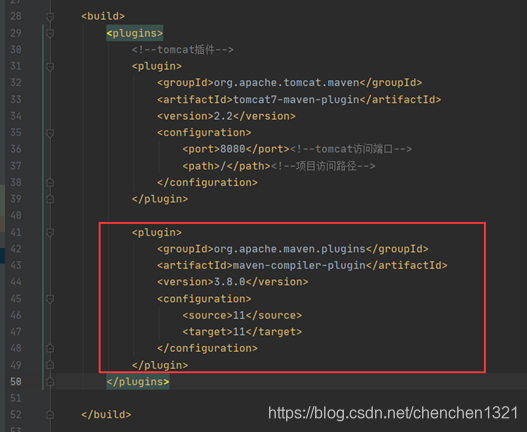527x432 pixels.
Task: Click artifactId tomcat7-maven-plugin
Action: click(x=299, y=100)
